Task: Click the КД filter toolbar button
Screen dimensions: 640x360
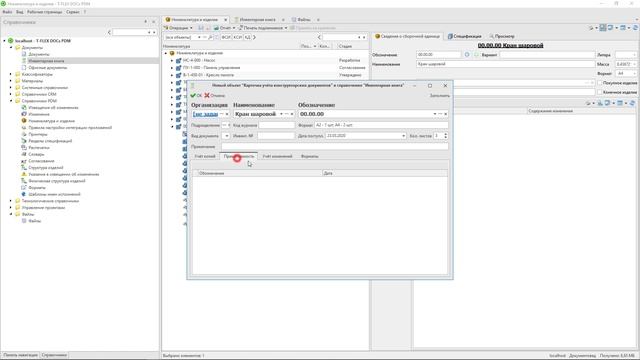Action: point(247,37)
